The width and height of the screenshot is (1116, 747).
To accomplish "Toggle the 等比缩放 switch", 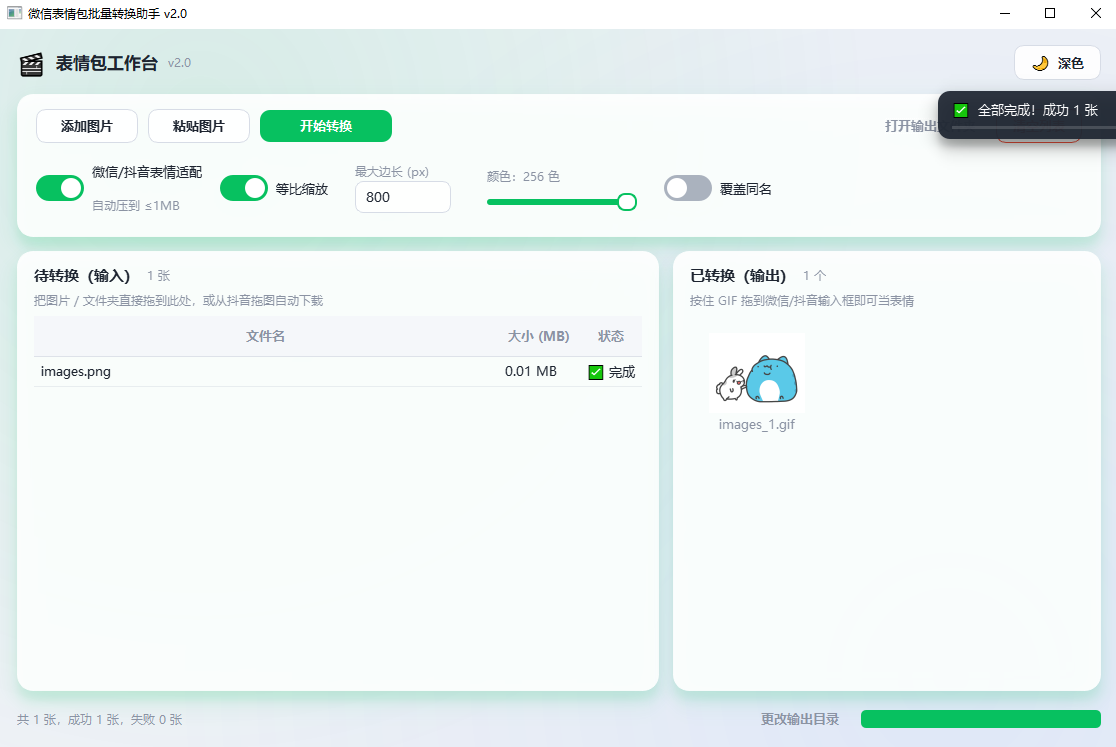I will pyautogui.click(x=243, y=188).
